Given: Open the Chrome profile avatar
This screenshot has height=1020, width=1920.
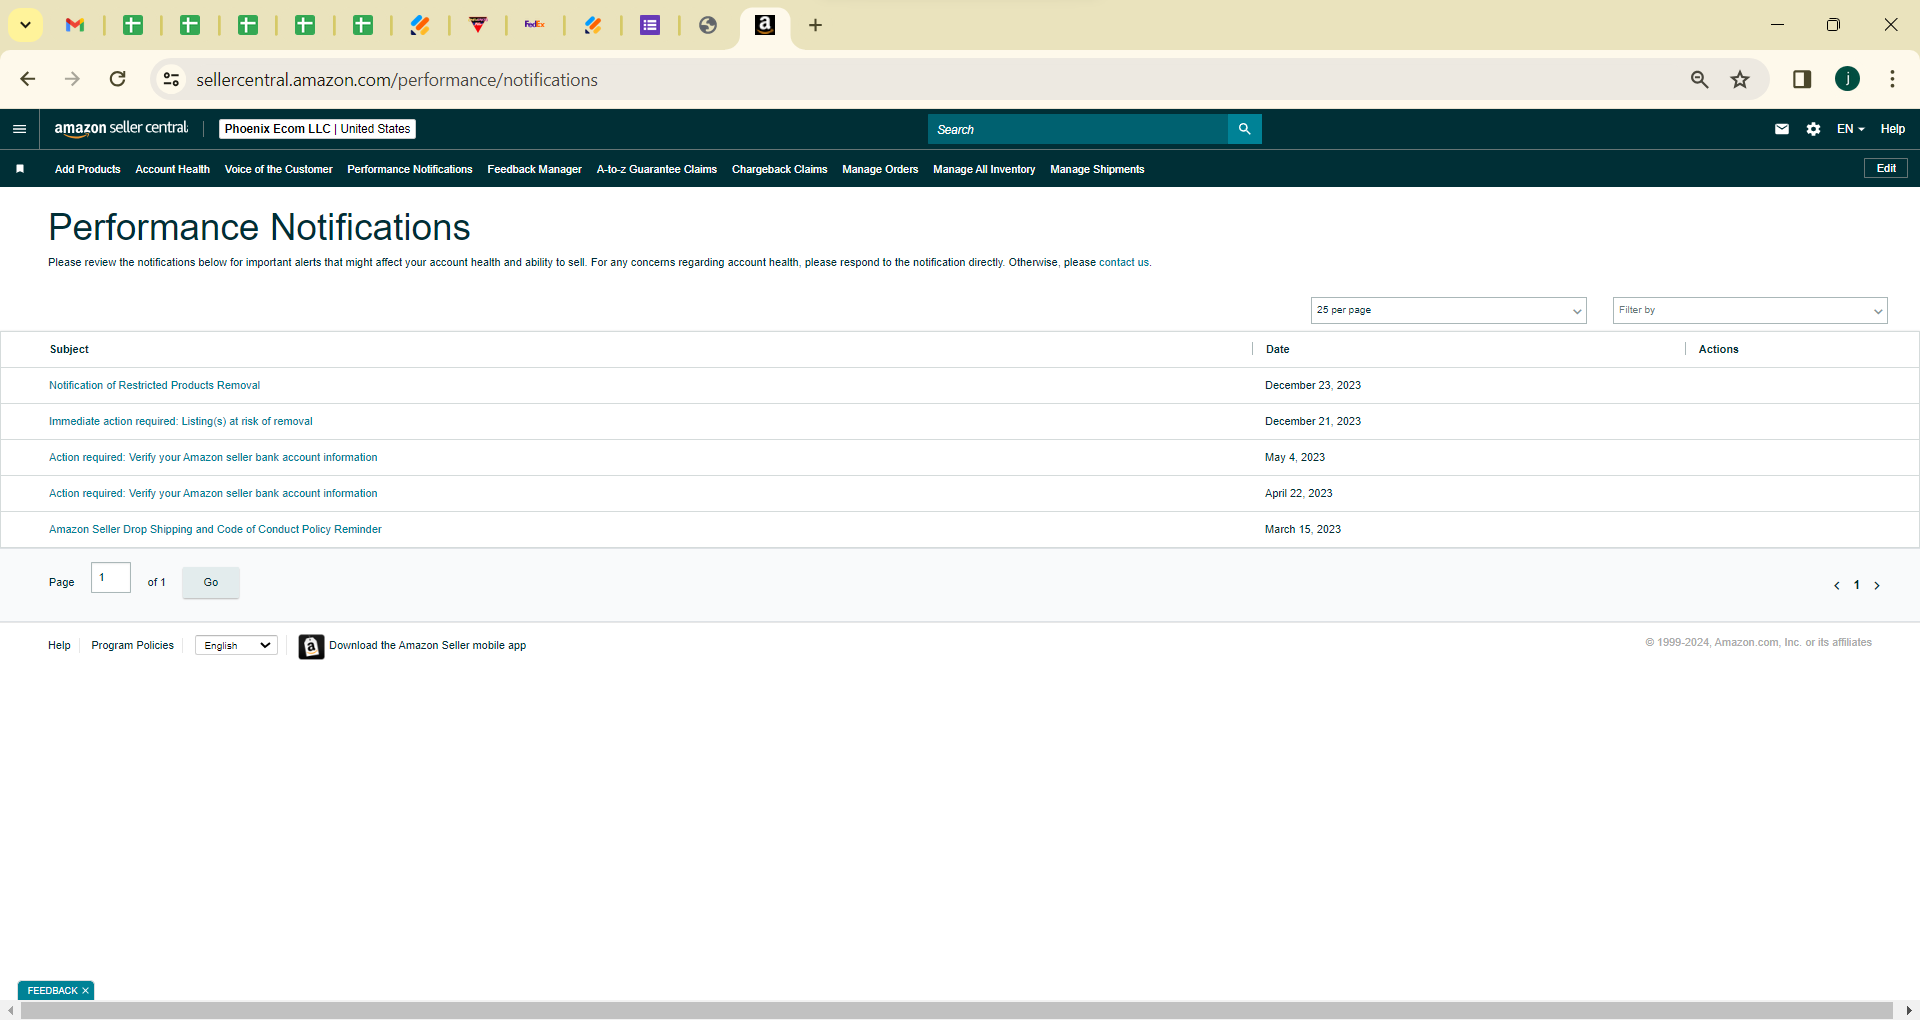Looking at the screenshot, I should point(1847,79).
